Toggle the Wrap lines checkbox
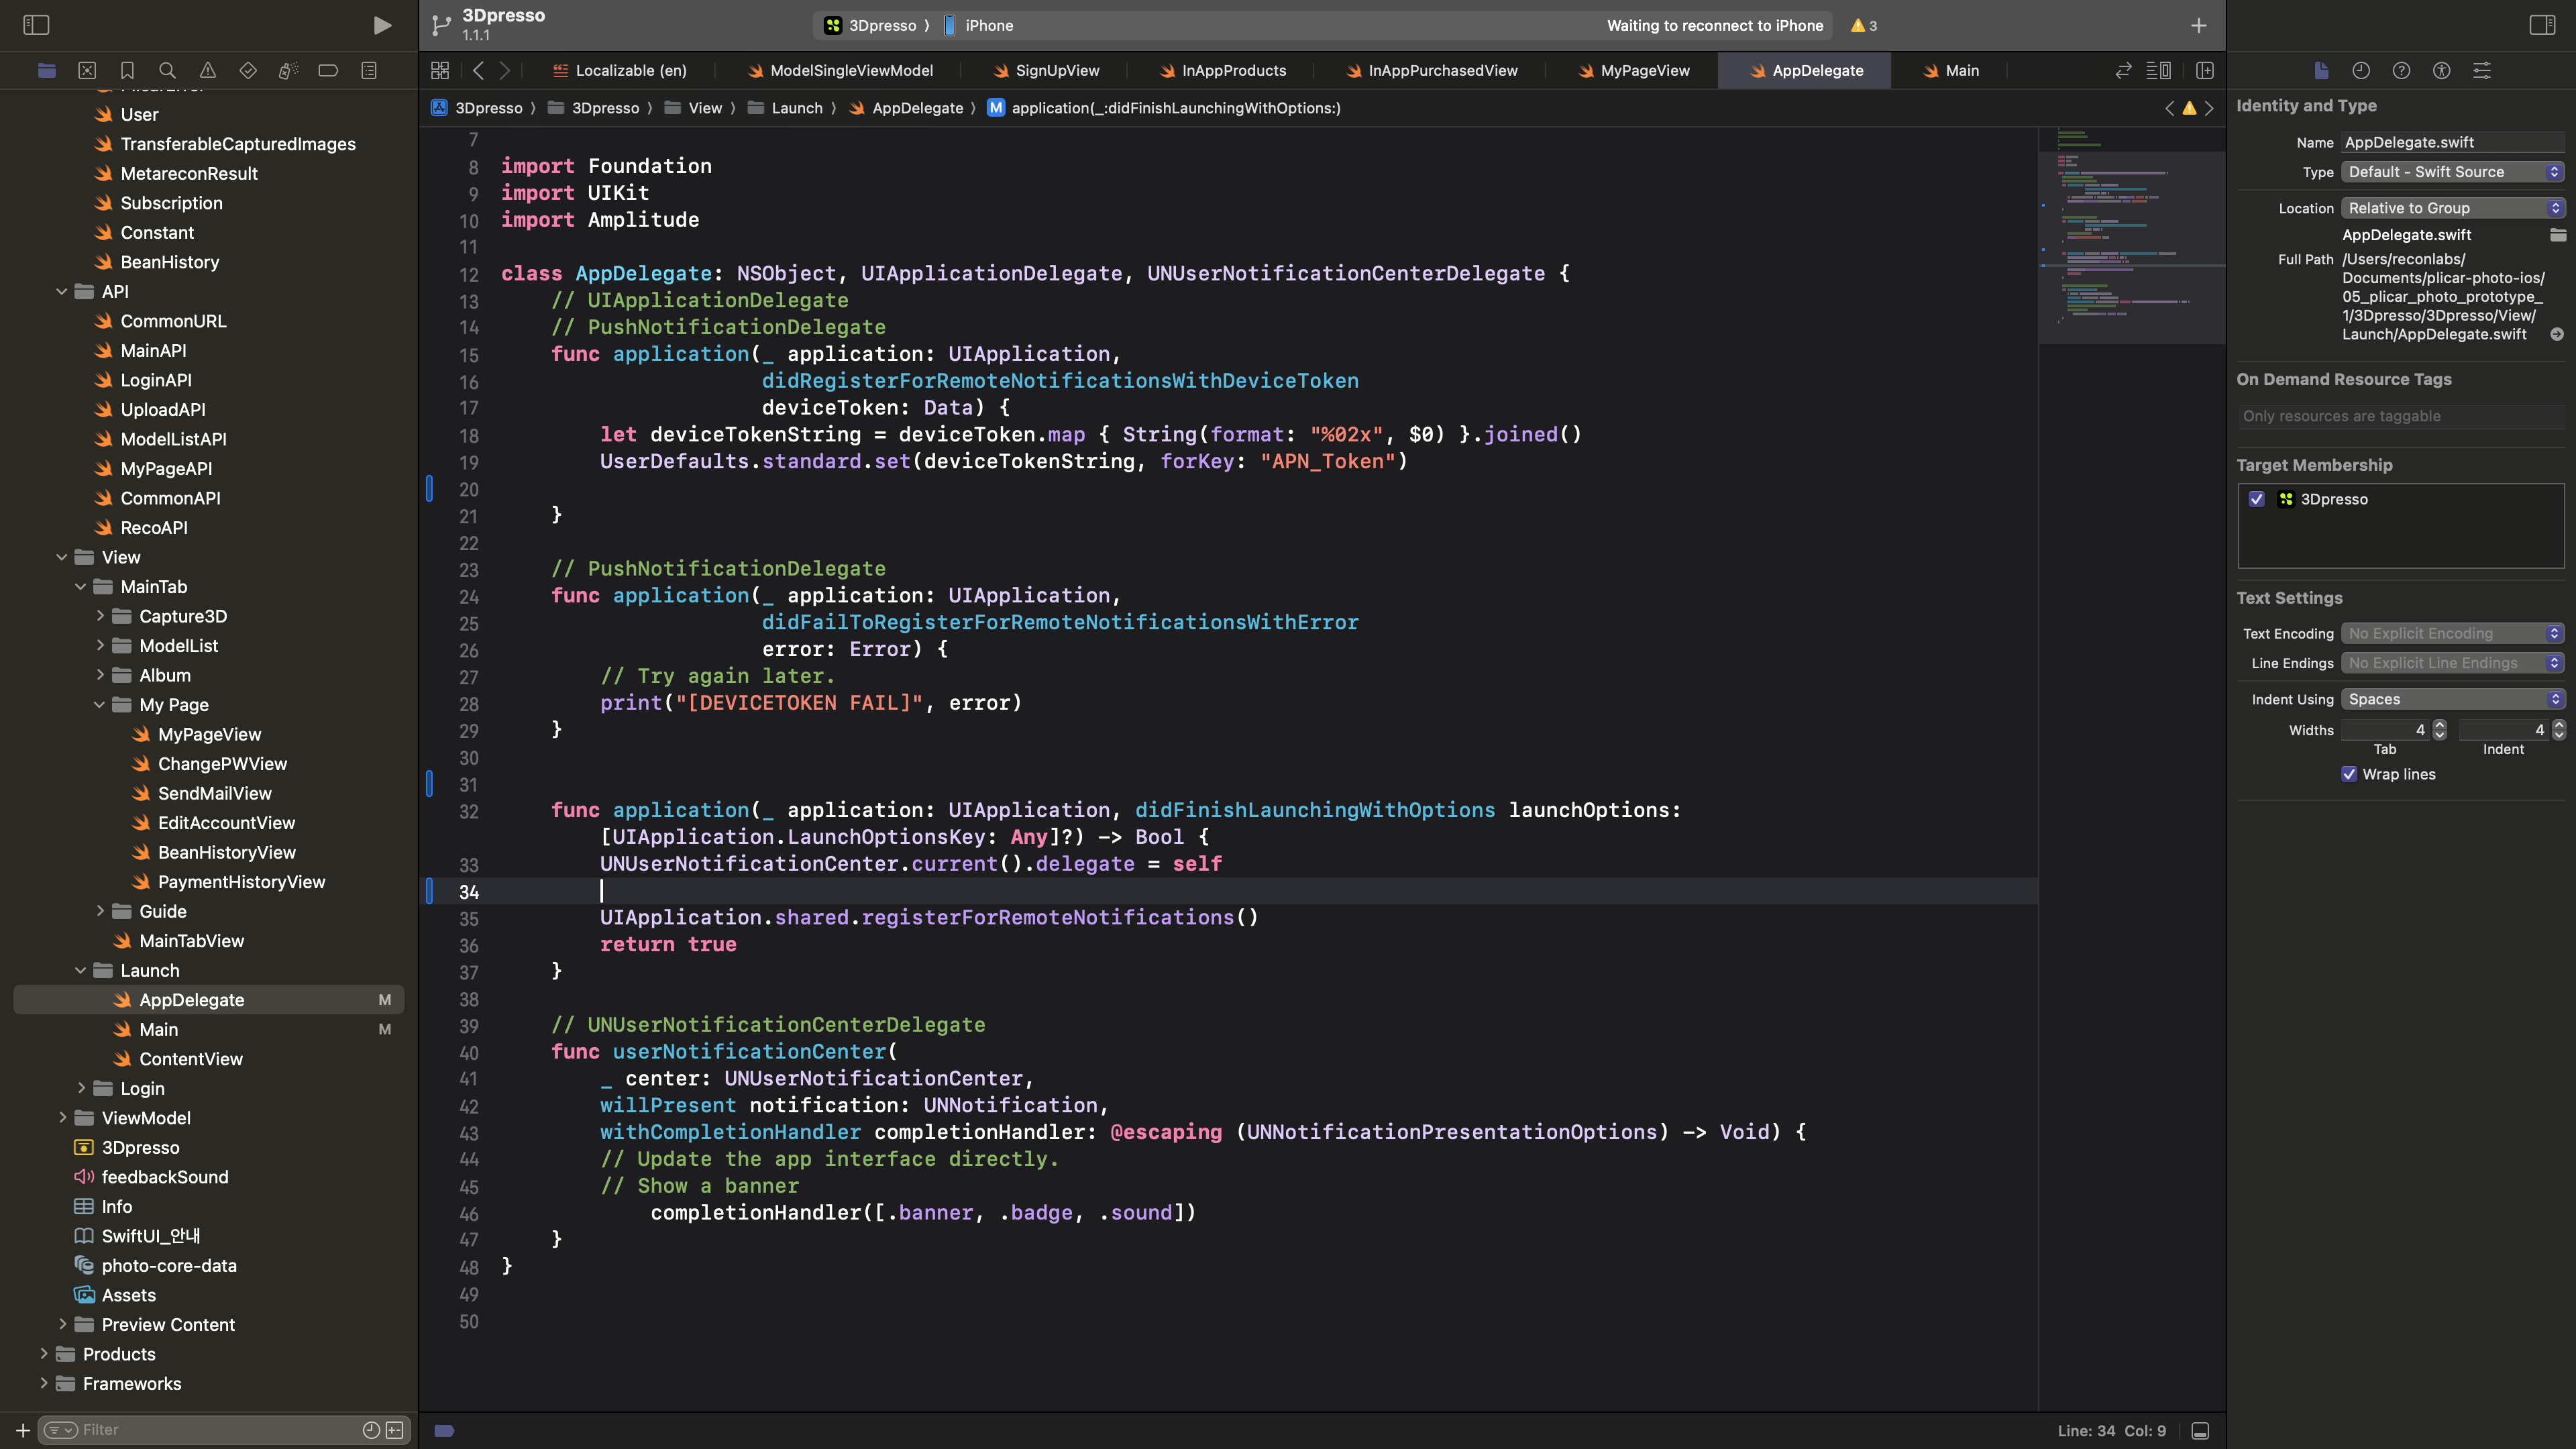Image resolution: width=2576 pixels, height=1449 pixels. 2349,774
